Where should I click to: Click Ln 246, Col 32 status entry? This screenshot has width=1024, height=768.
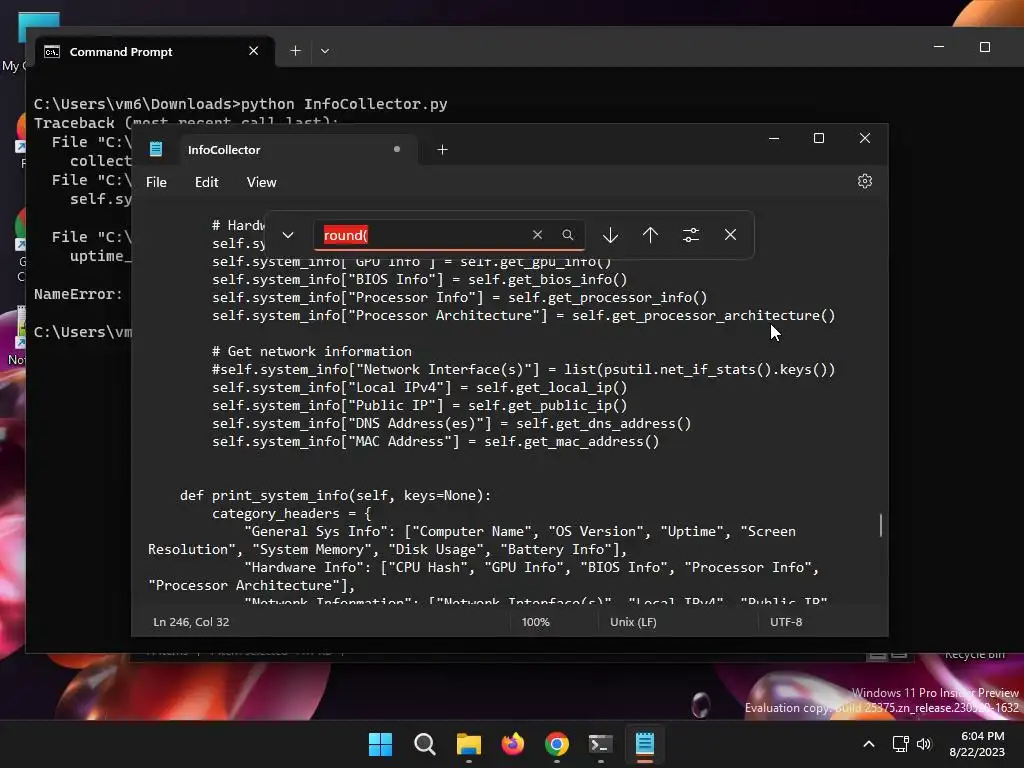click(x=191, y=622)
